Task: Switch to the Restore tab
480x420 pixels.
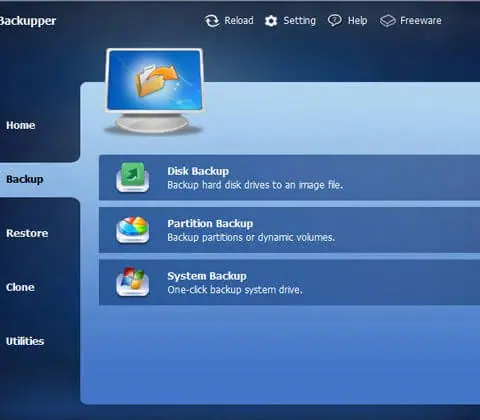Action: coord(27,233)
